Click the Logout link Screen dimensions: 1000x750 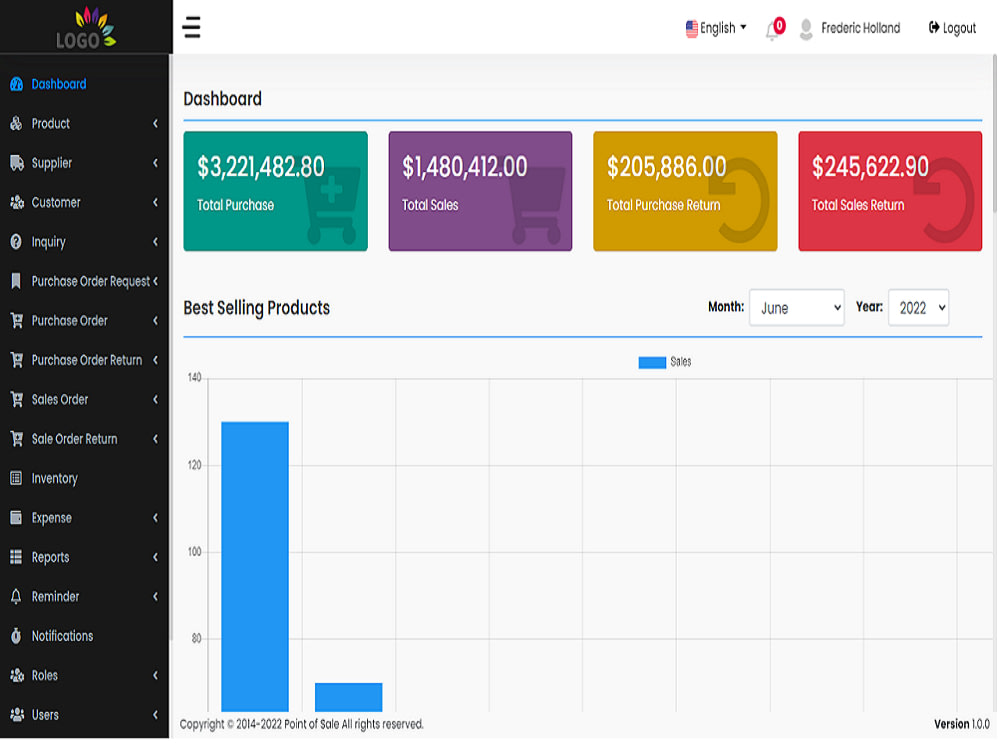click(952, 28)
